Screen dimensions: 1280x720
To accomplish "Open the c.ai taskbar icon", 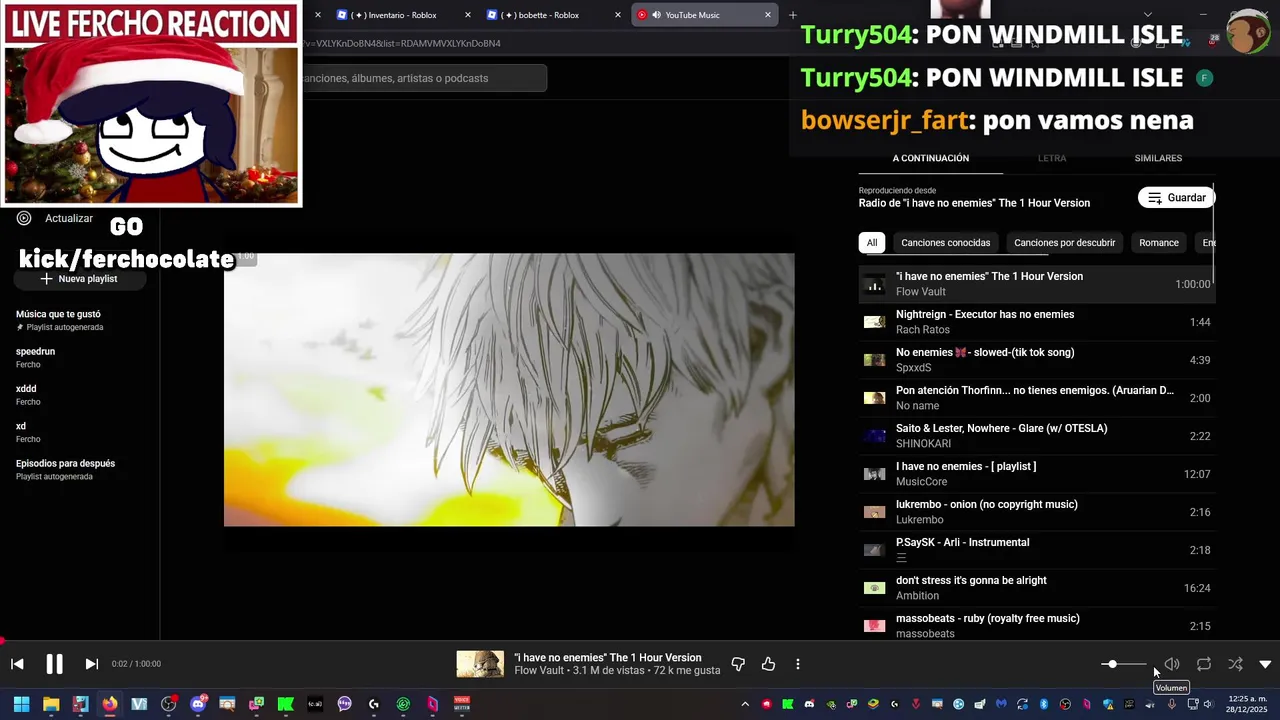I will (315, 704).
